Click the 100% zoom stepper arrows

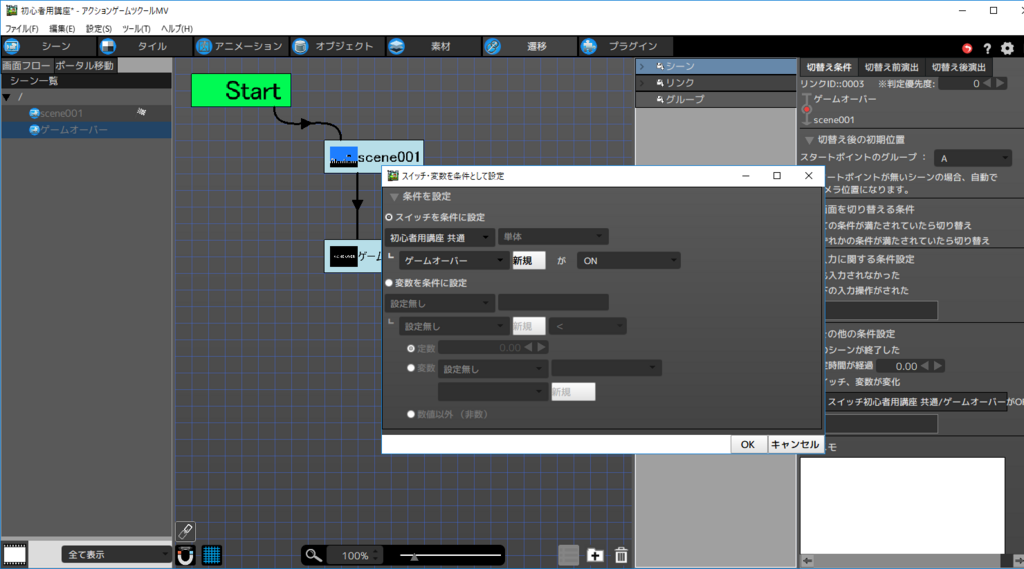(x=376, y=555)
